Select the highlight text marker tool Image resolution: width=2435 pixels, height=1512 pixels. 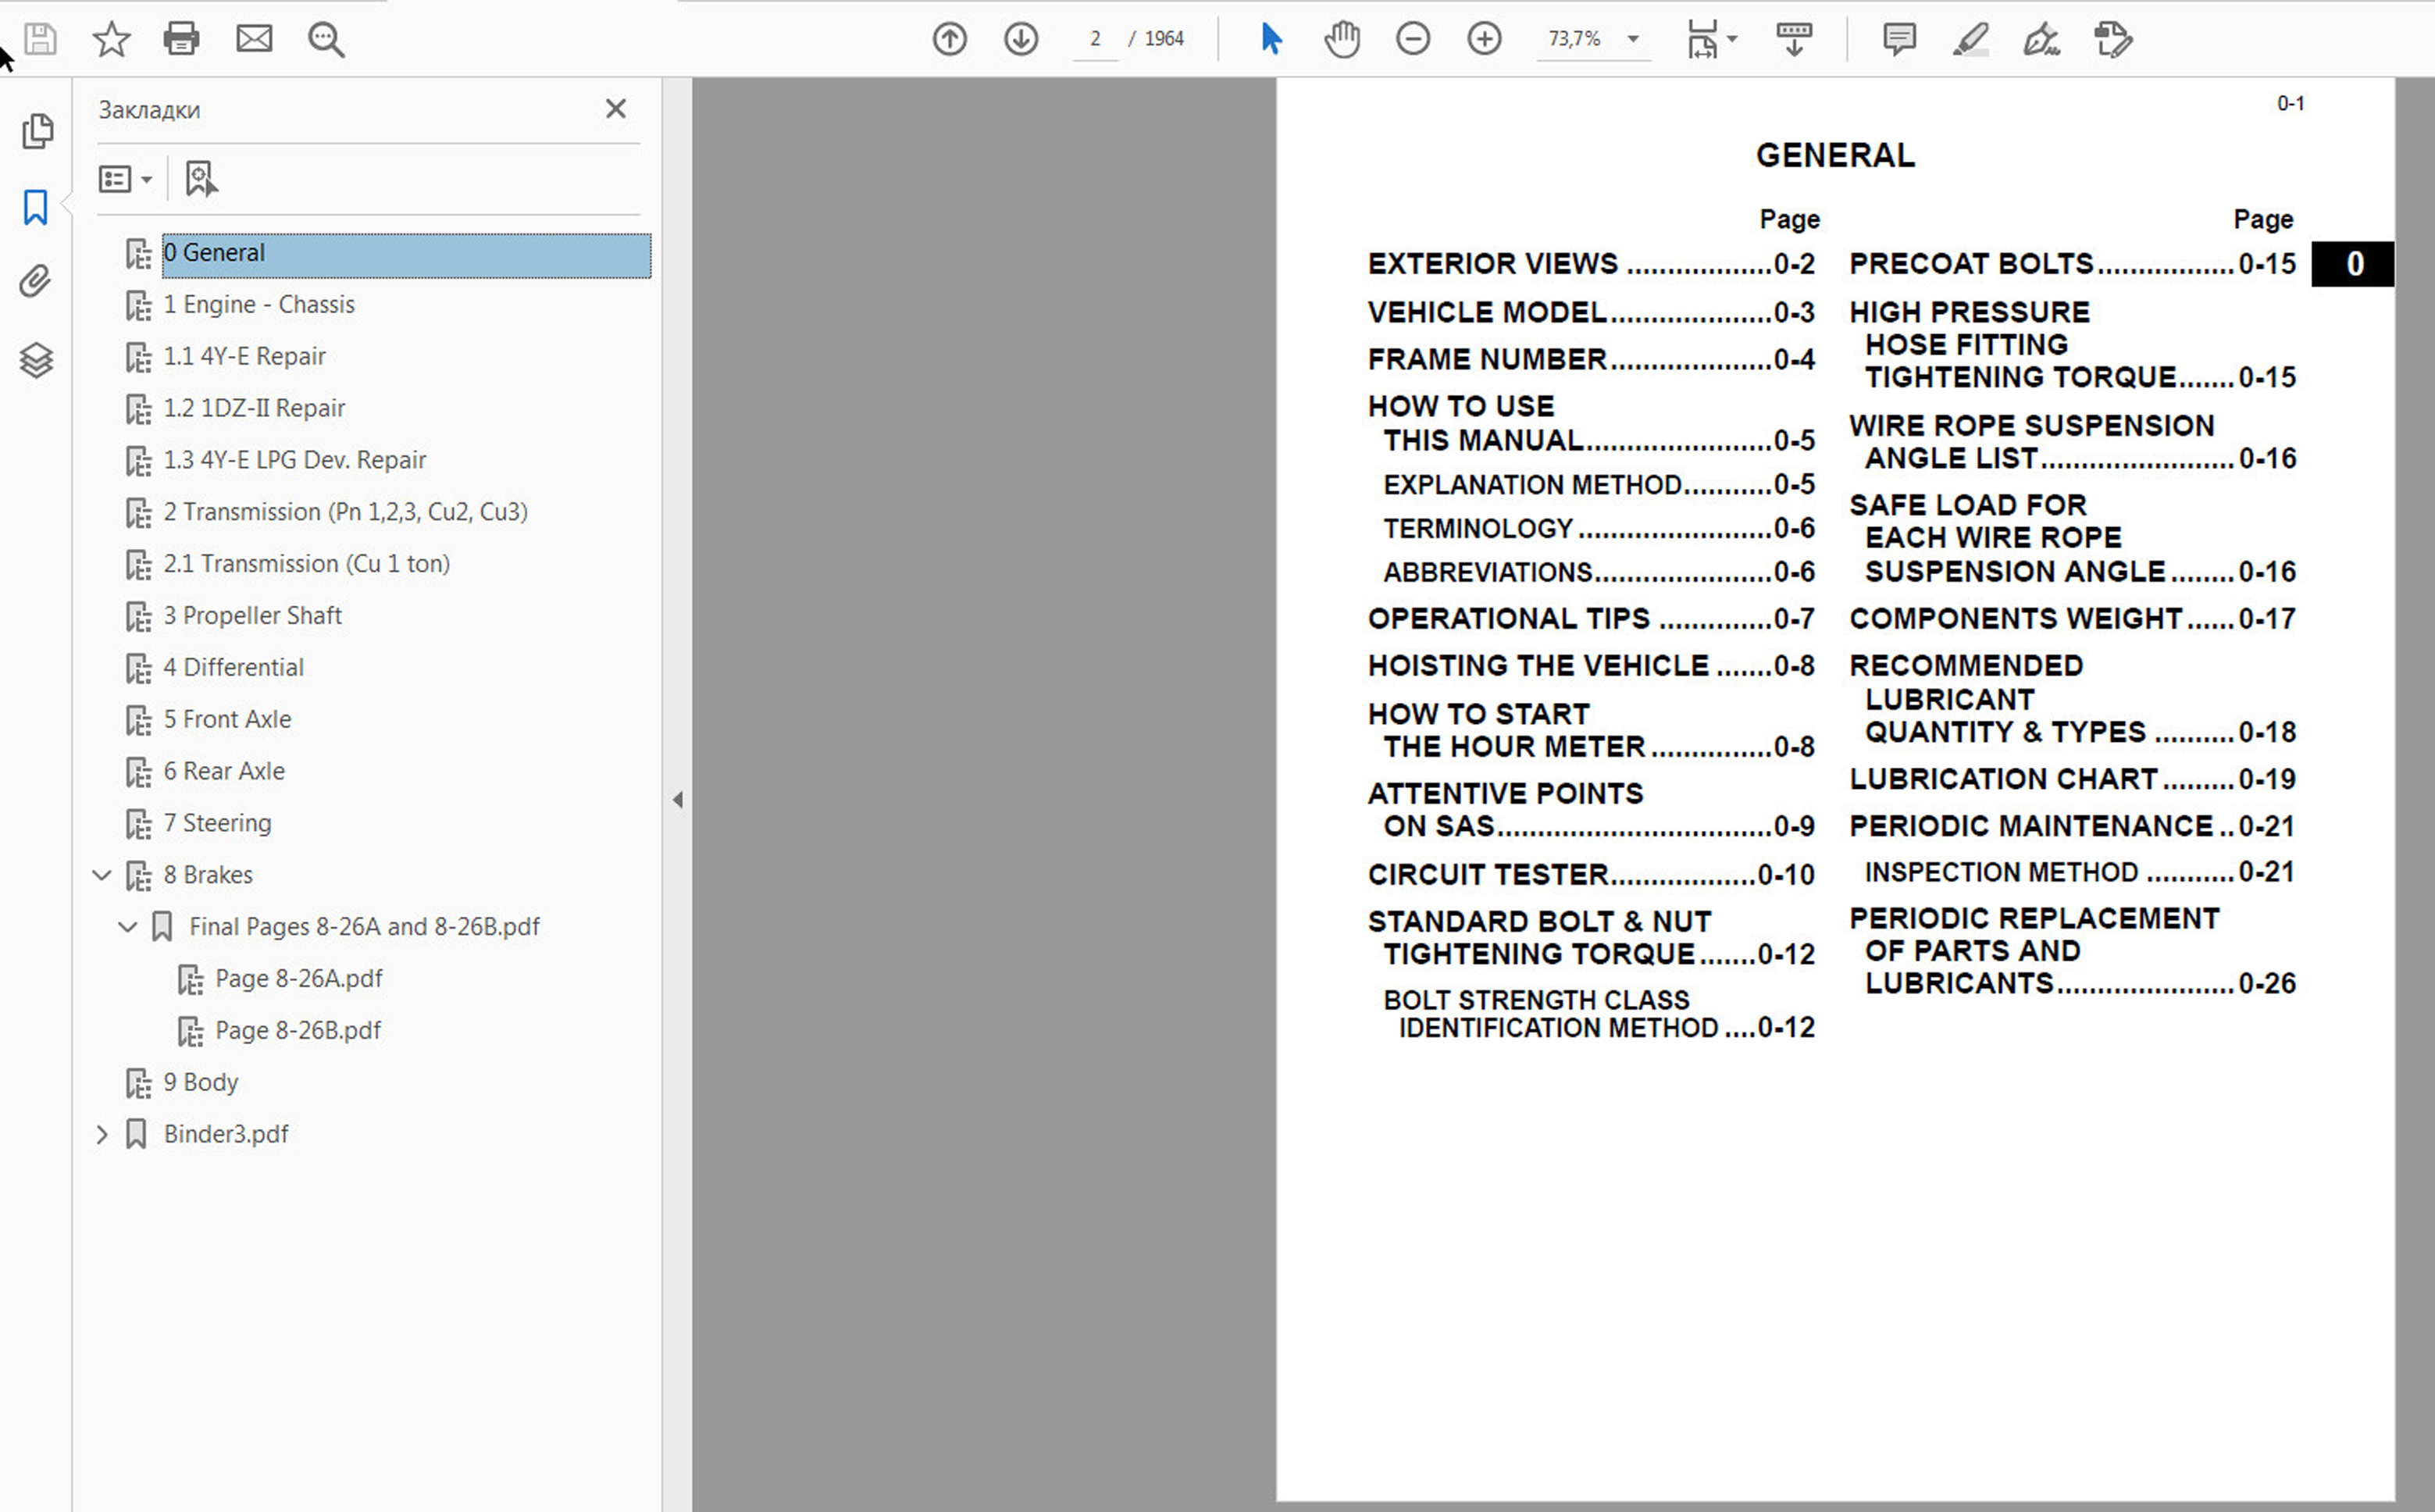pyautogui.click(x=1969, y=39)
